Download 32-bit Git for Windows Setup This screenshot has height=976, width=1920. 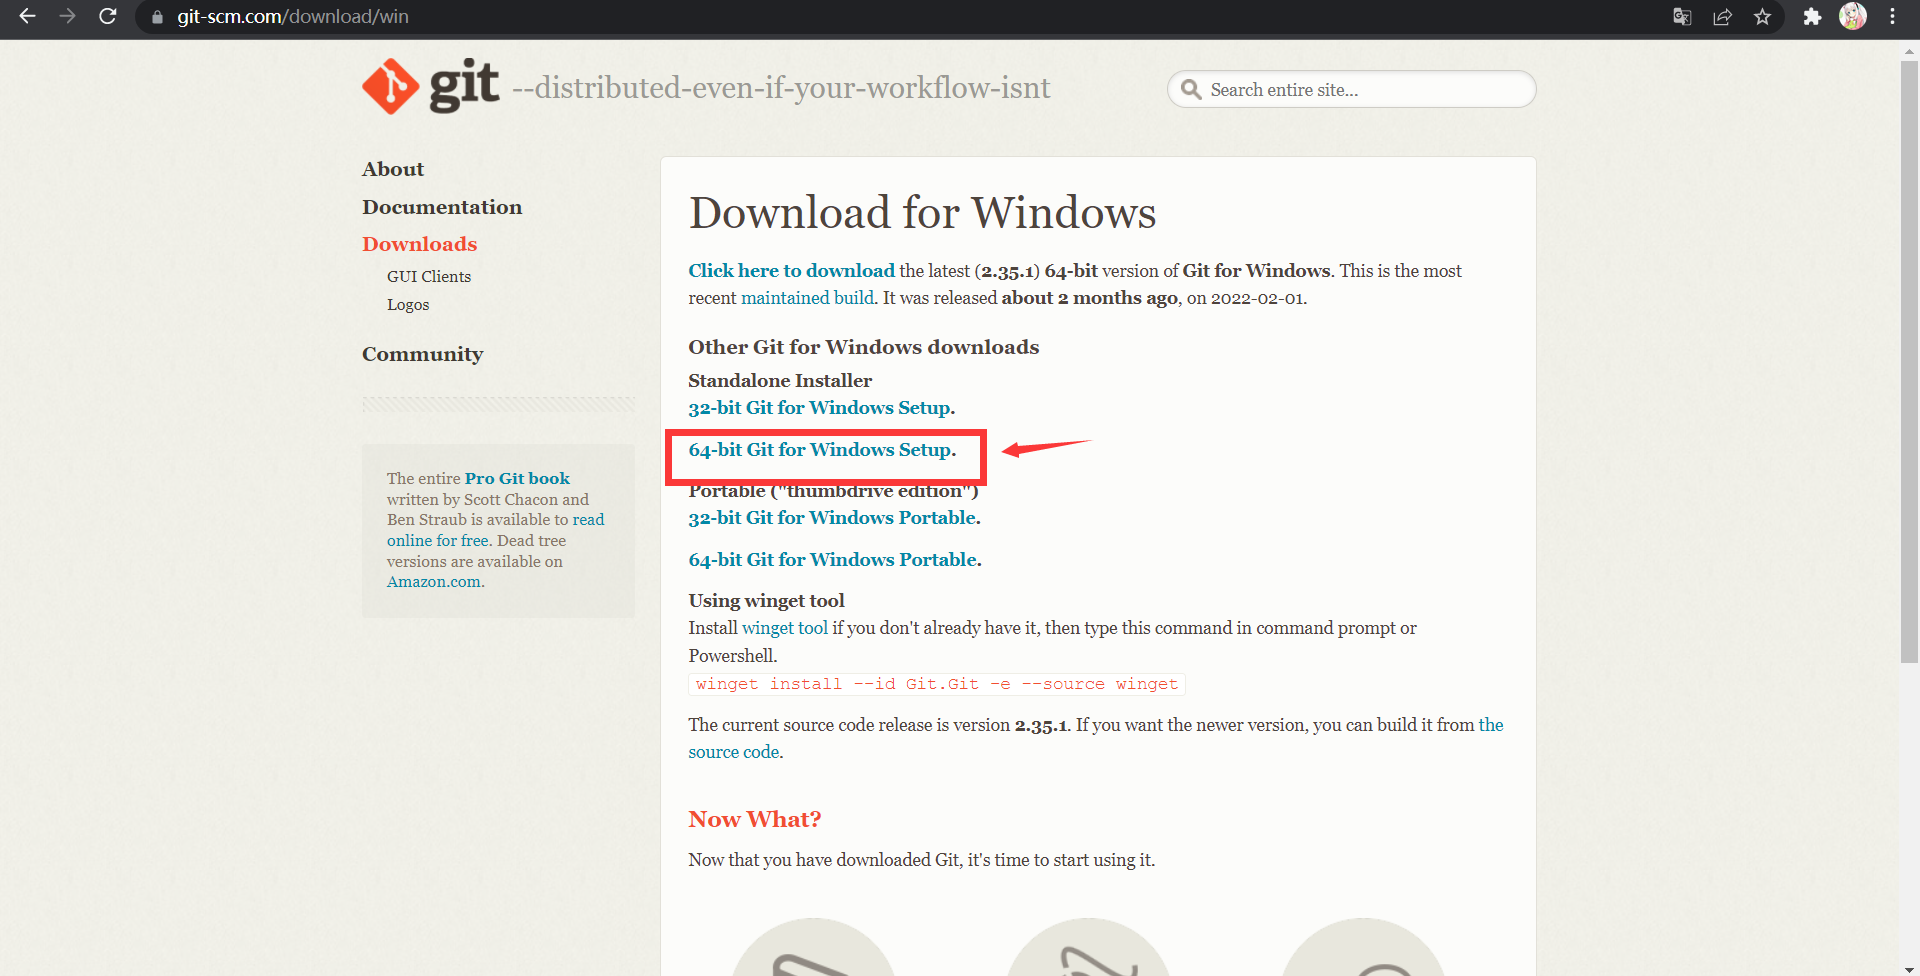821,408
